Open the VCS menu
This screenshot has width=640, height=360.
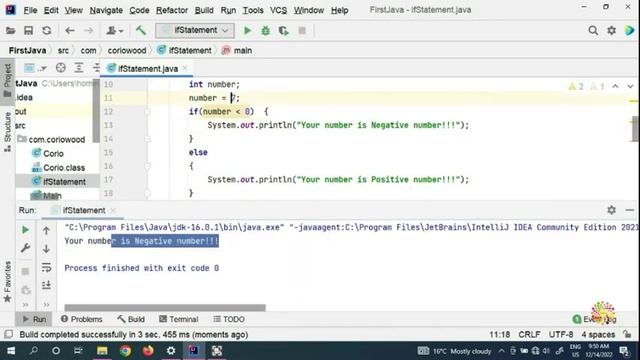coord(278,10)
